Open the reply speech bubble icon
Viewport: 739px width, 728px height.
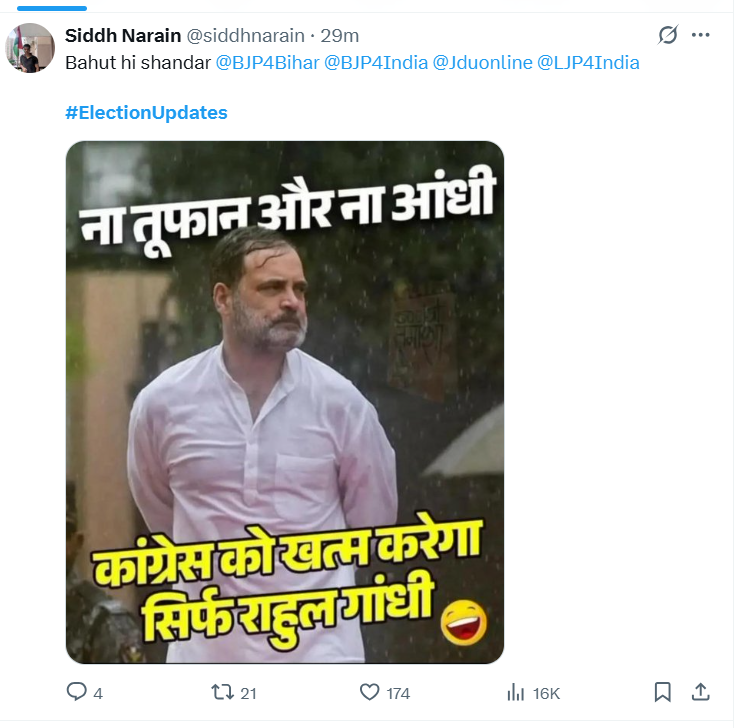pyautogui.click(x=77, y=692)
